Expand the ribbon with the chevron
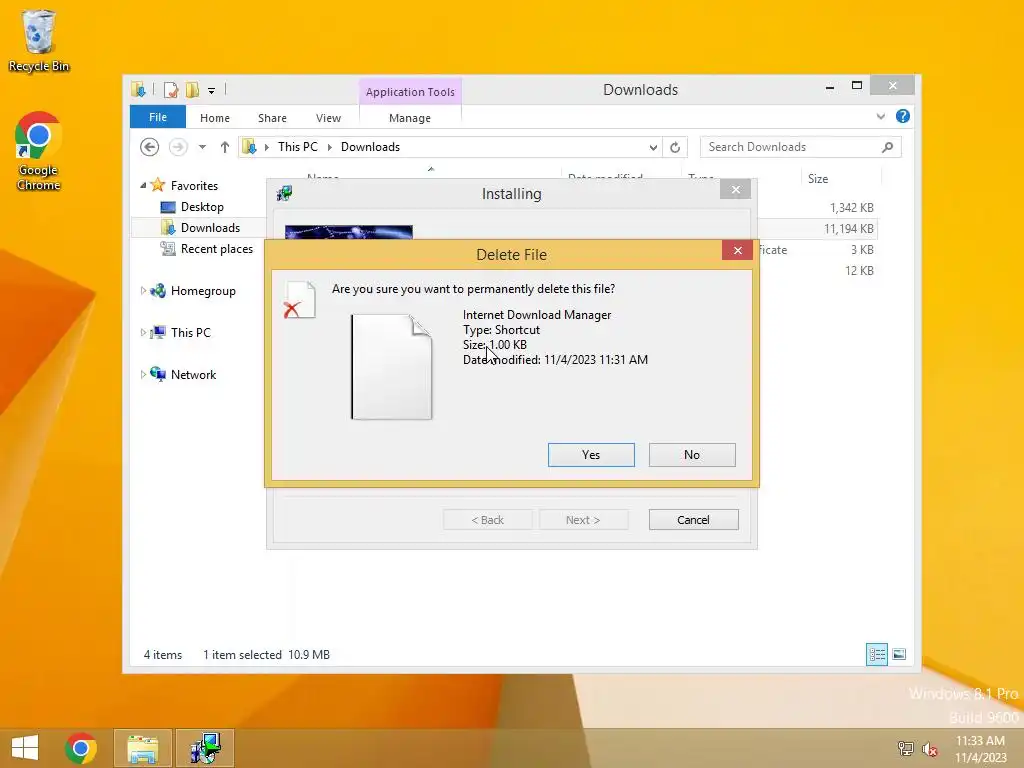This screenshot has height=768, width=1024. (x=880, y=116)
